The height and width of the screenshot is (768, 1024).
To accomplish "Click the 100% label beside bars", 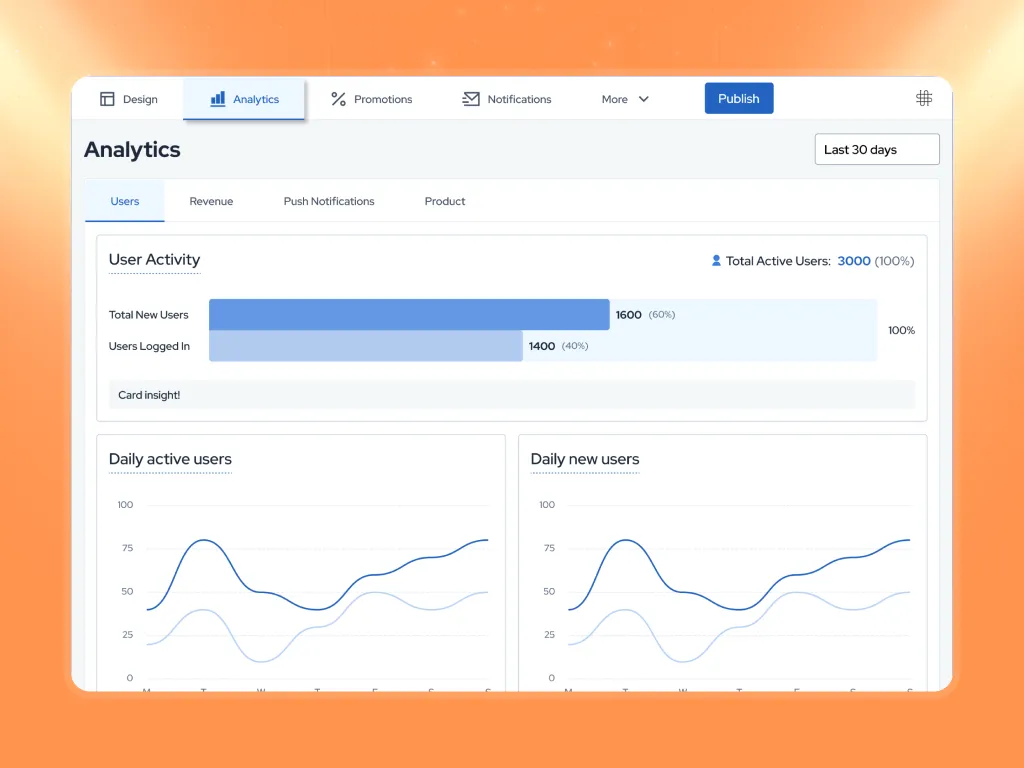I will point(901,330).
